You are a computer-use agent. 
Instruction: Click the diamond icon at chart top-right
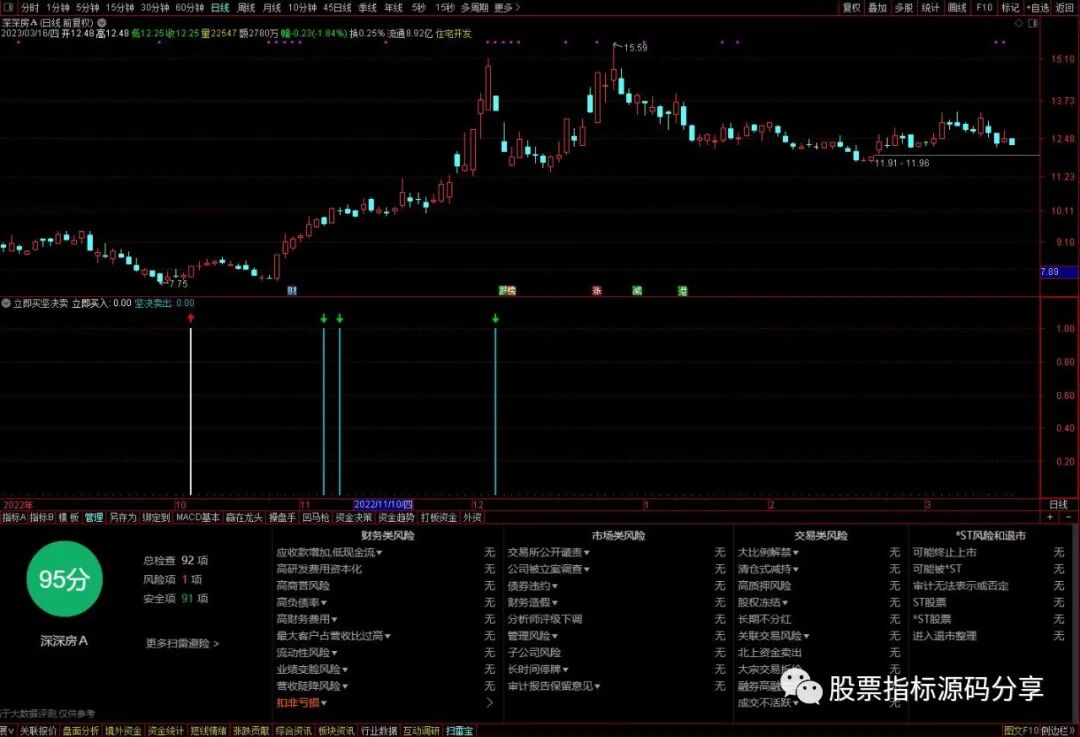point(1019,23)
